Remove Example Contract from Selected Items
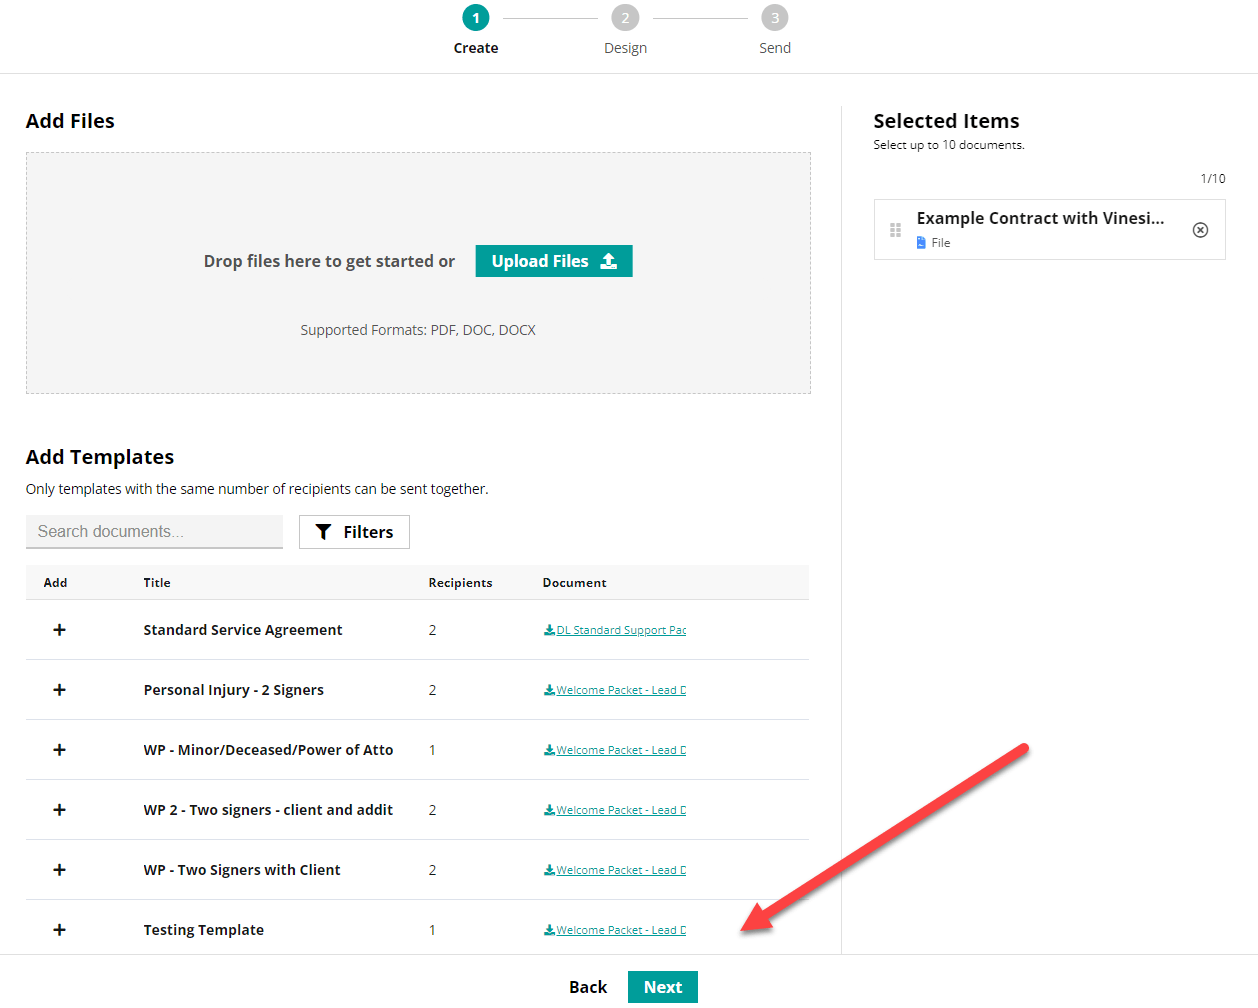1258x1008 pixels. tap(1200, 229)
